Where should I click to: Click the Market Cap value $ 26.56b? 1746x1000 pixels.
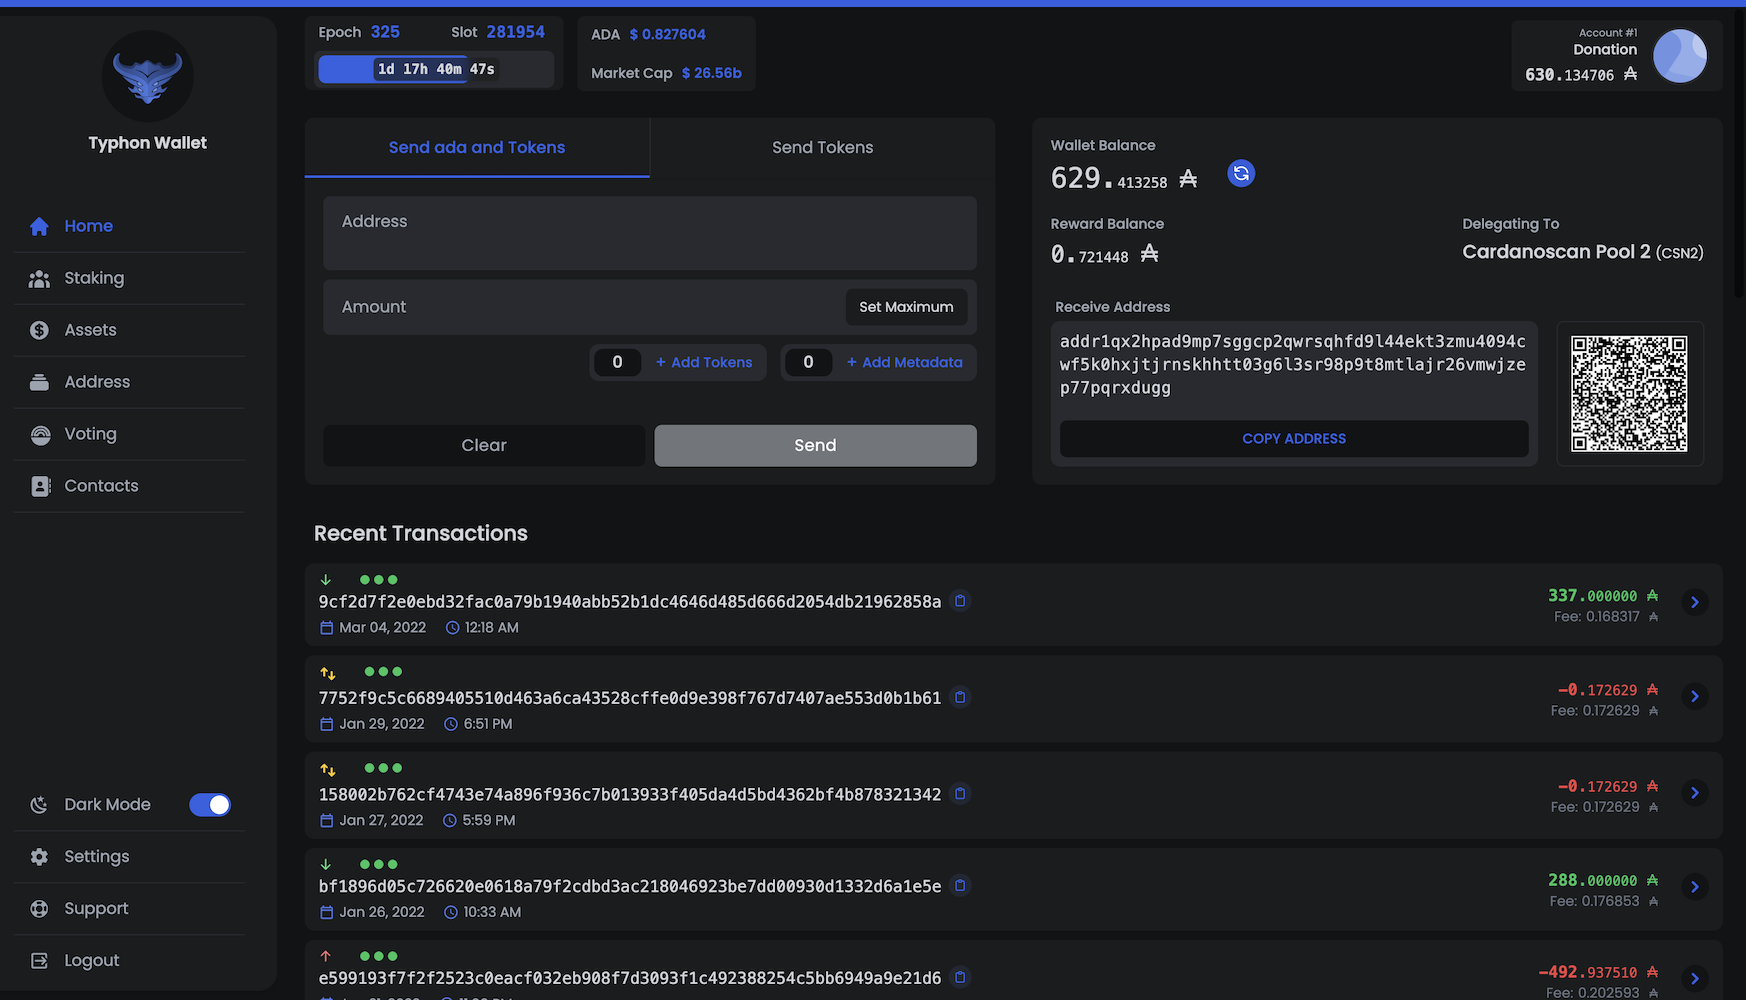pyautogui.click(x=712, y=73)
